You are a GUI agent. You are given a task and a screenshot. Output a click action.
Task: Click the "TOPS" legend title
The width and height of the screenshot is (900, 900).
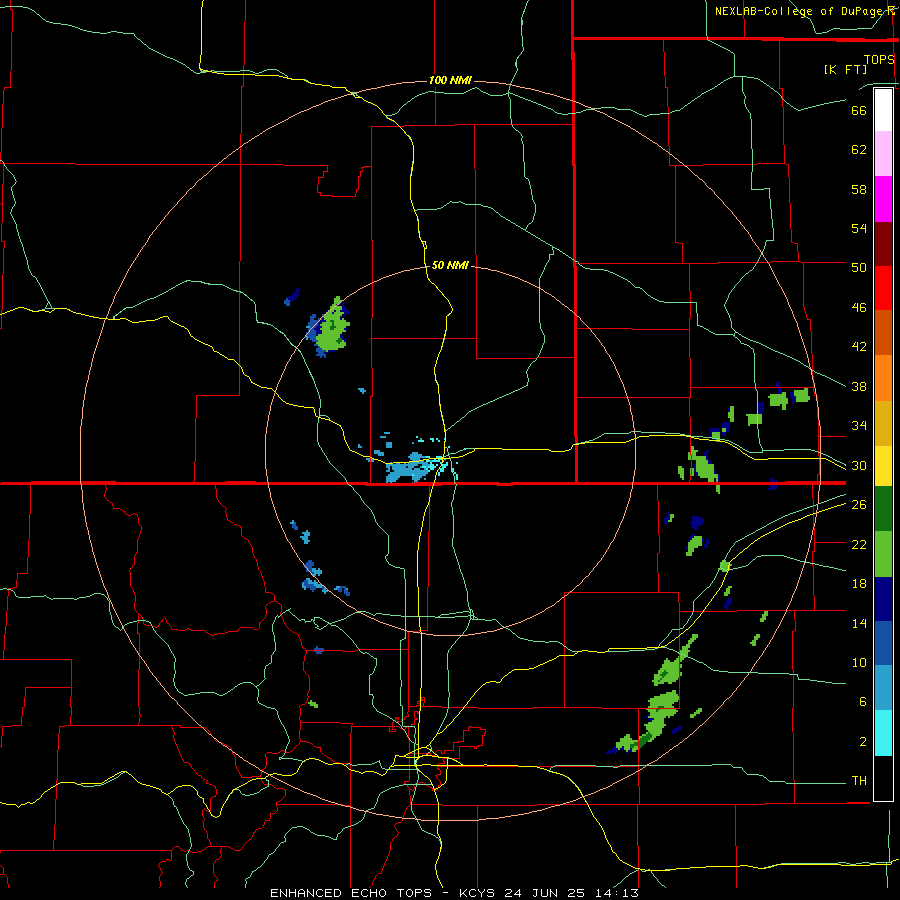click(879, 60)
